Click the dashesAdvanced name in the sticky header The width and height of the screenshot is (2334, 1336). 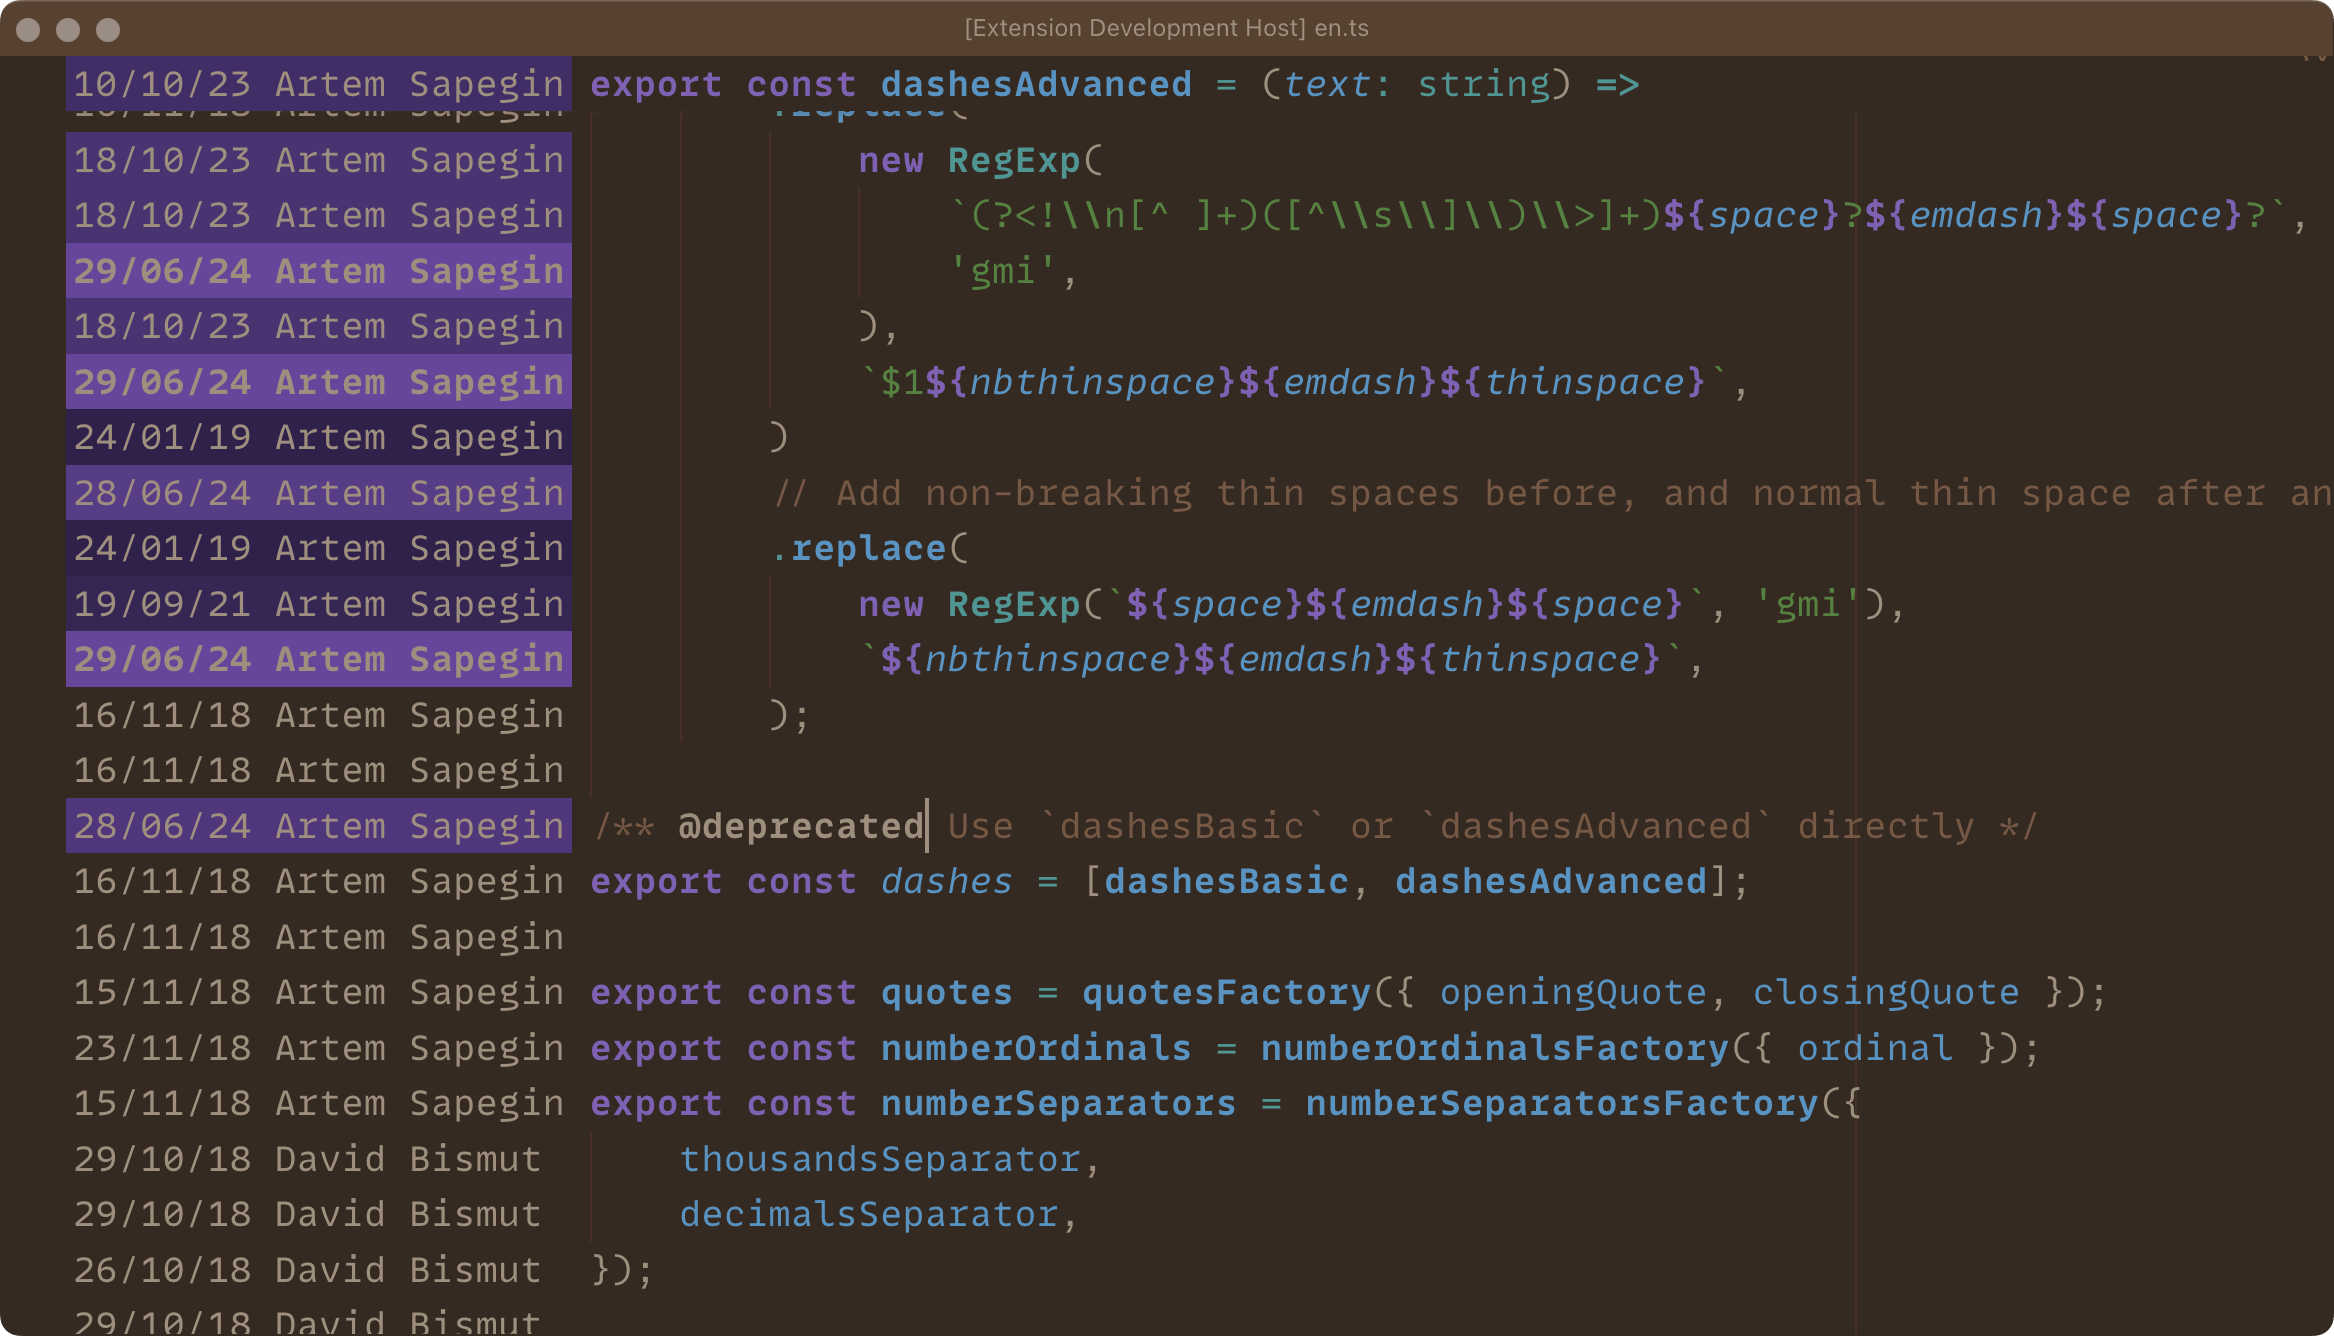click(1036, 84)
